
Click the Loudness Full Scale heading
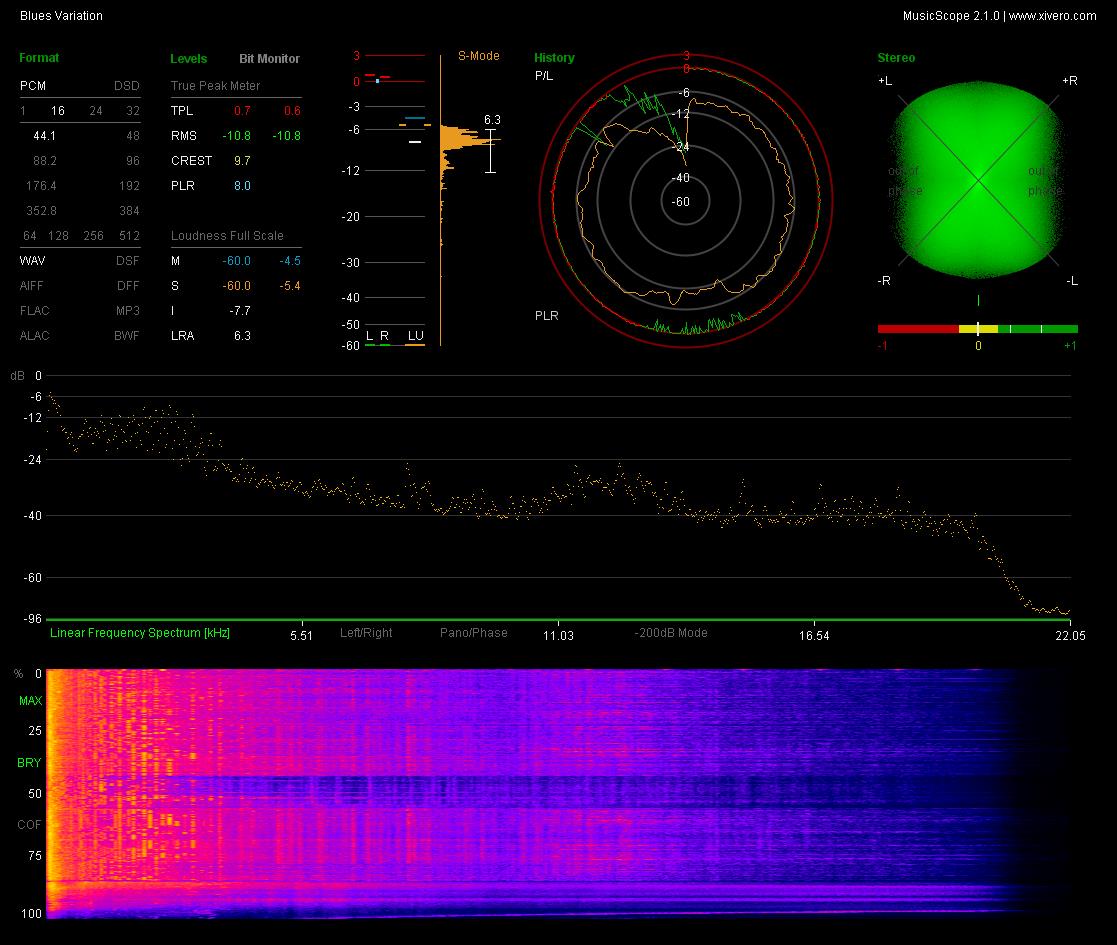227,236
